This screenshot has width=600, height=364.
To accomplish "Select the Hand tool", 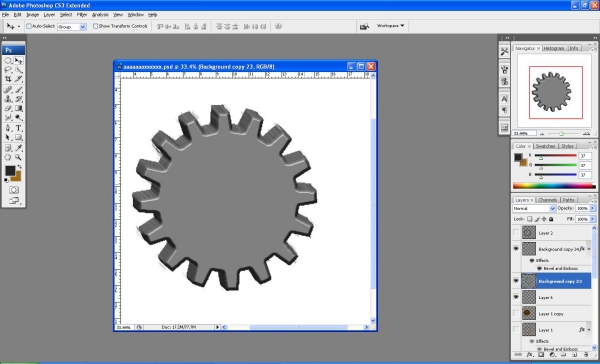I will (8, 157).
